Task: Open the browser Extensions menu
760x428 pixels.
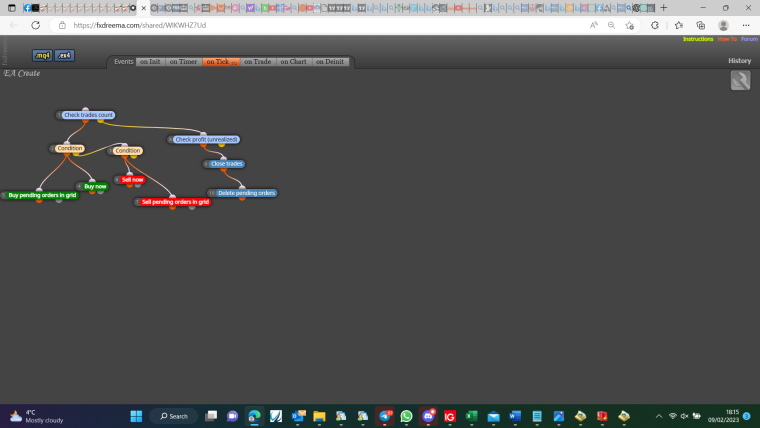Action: coord(655,25)
